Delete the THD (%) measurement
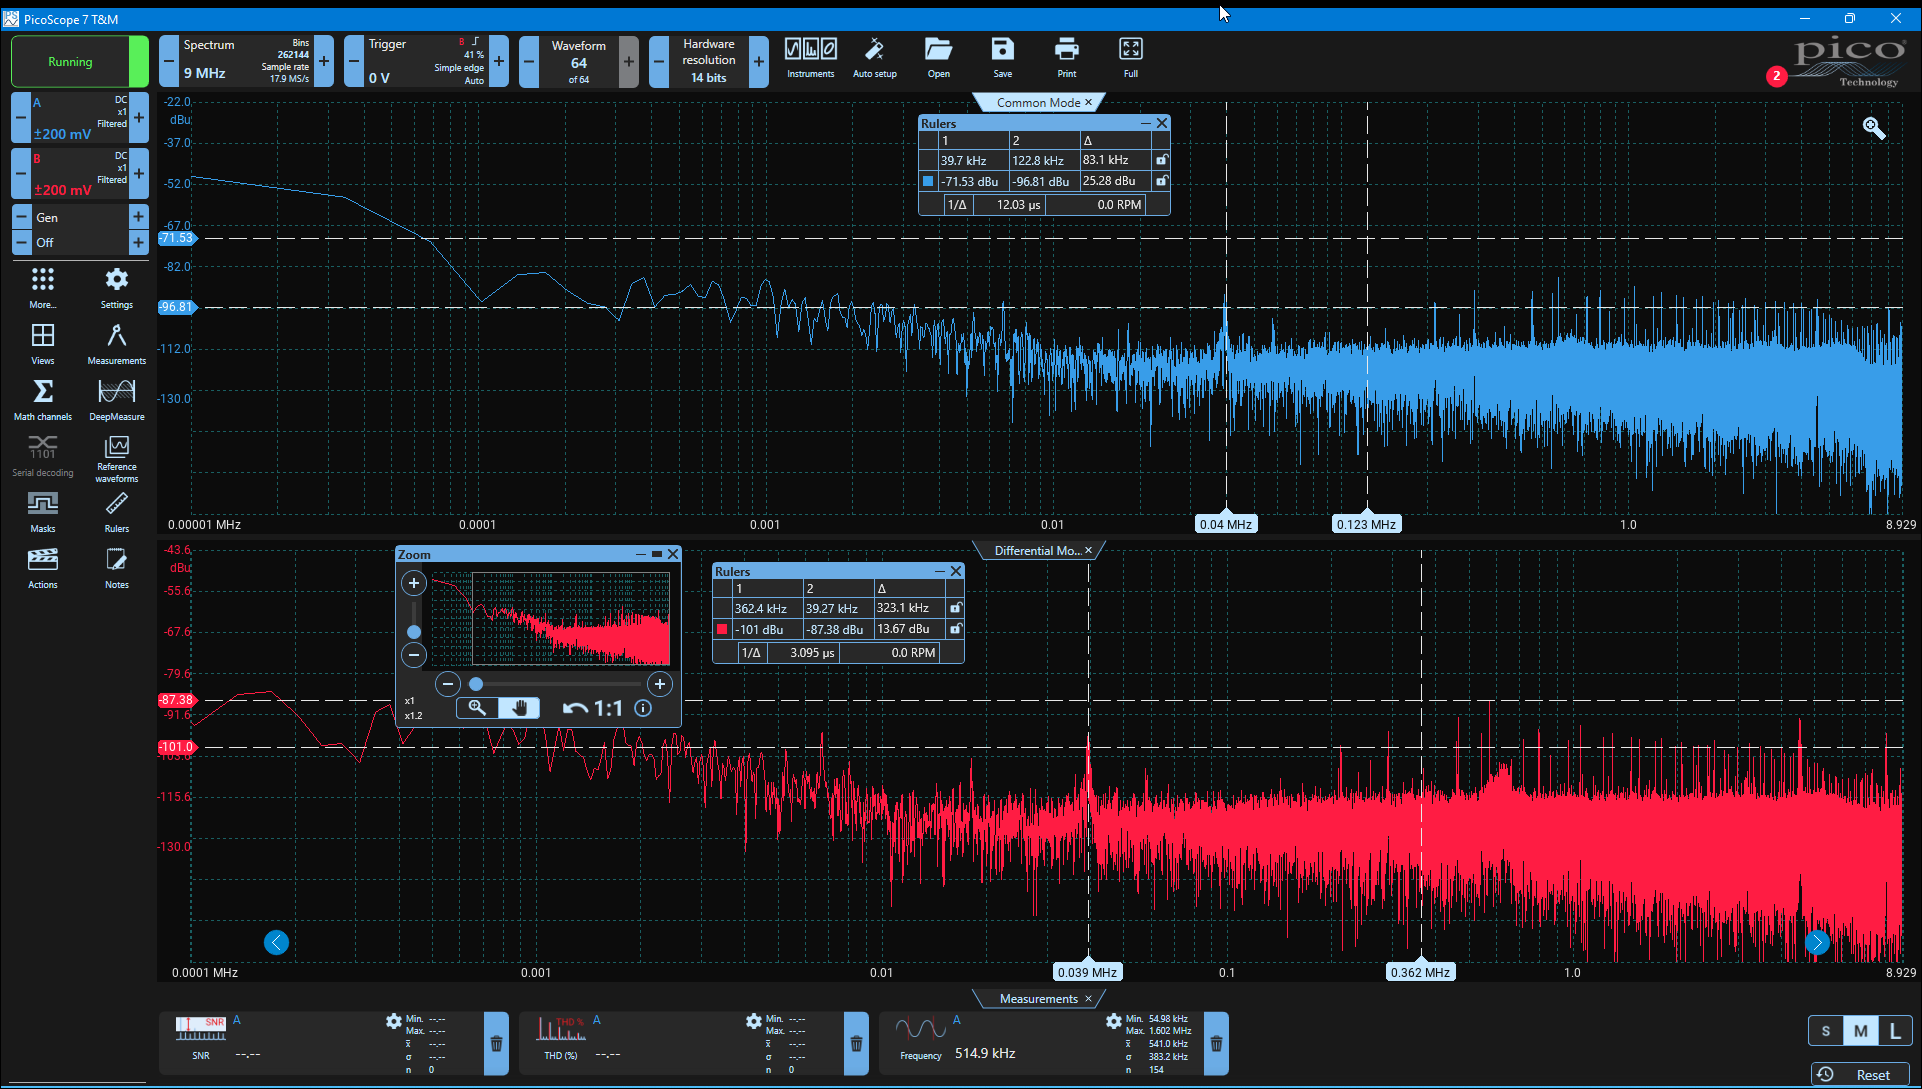The width and height of the screenshot is (1922, 1089). [856, 1044]
